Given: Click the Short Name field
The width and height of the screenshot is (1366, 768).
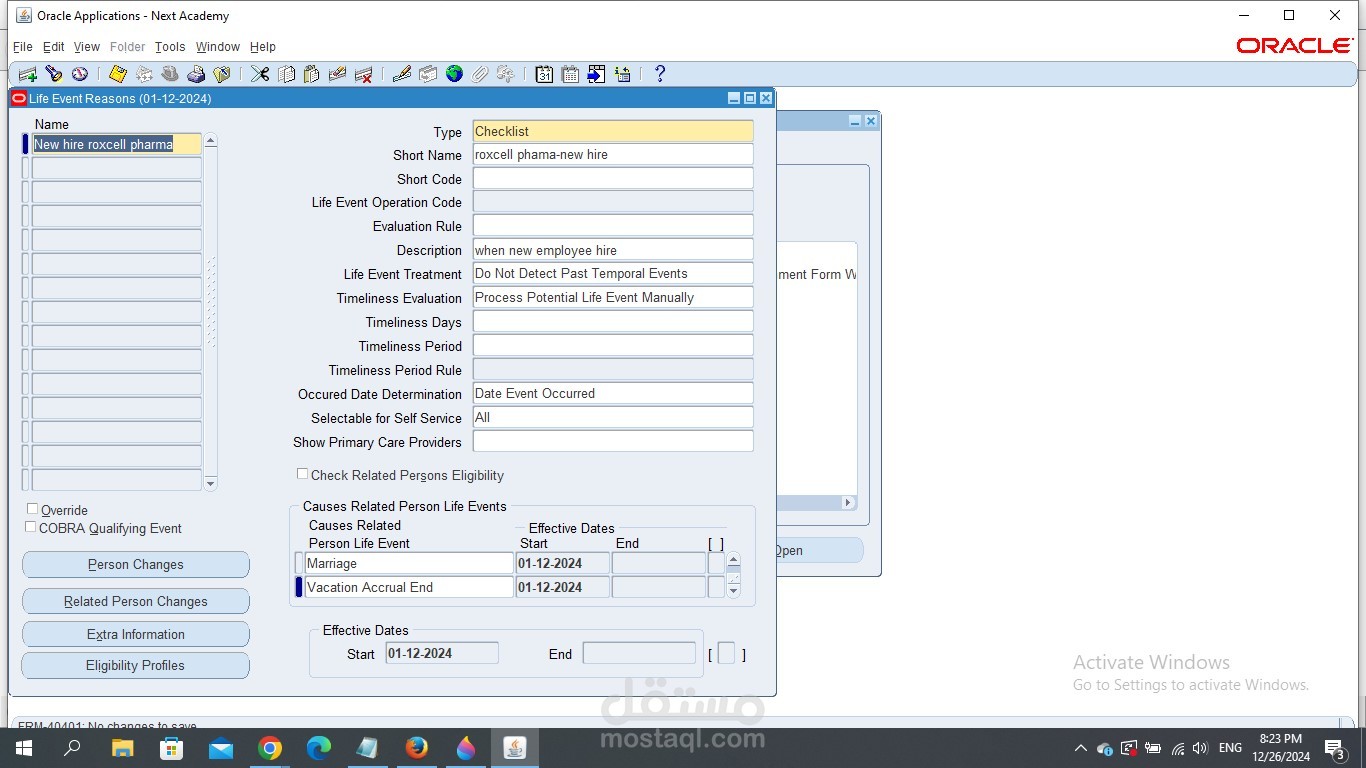Looking at the screenshot, I should click(x=613, y=155).
